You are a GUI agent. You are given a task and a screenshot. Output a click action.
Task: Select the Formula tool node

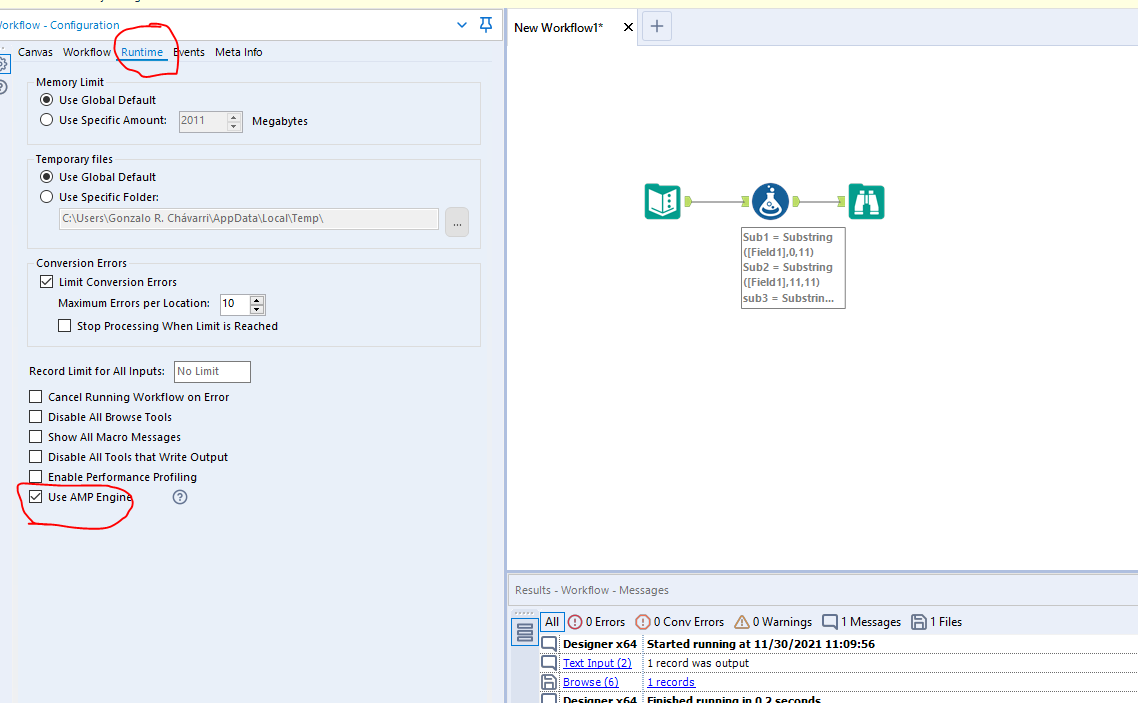pyautogui.click(x=770, y=202)
